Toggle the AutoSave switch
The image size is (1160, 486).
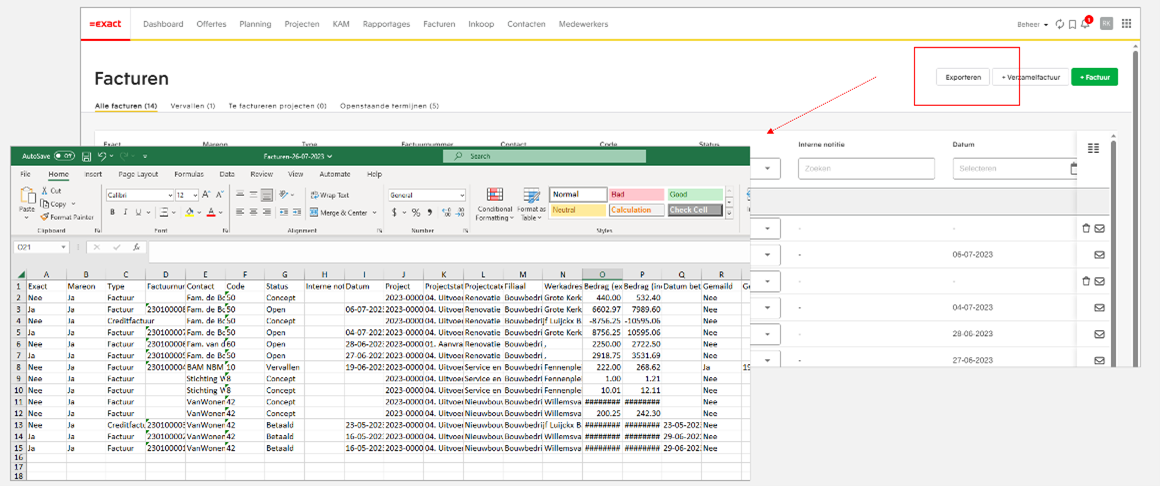click(x=64, y=156)
